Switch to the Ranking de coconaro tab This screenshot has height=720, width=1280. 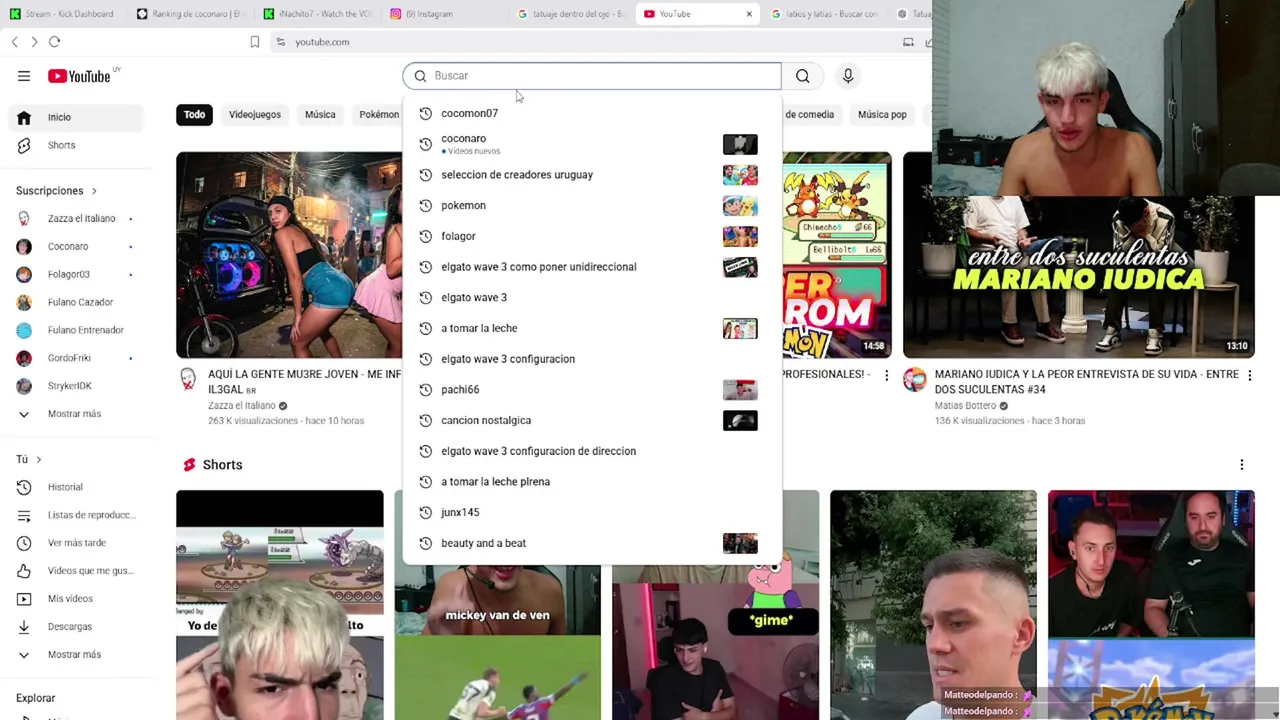click(190, 14)
